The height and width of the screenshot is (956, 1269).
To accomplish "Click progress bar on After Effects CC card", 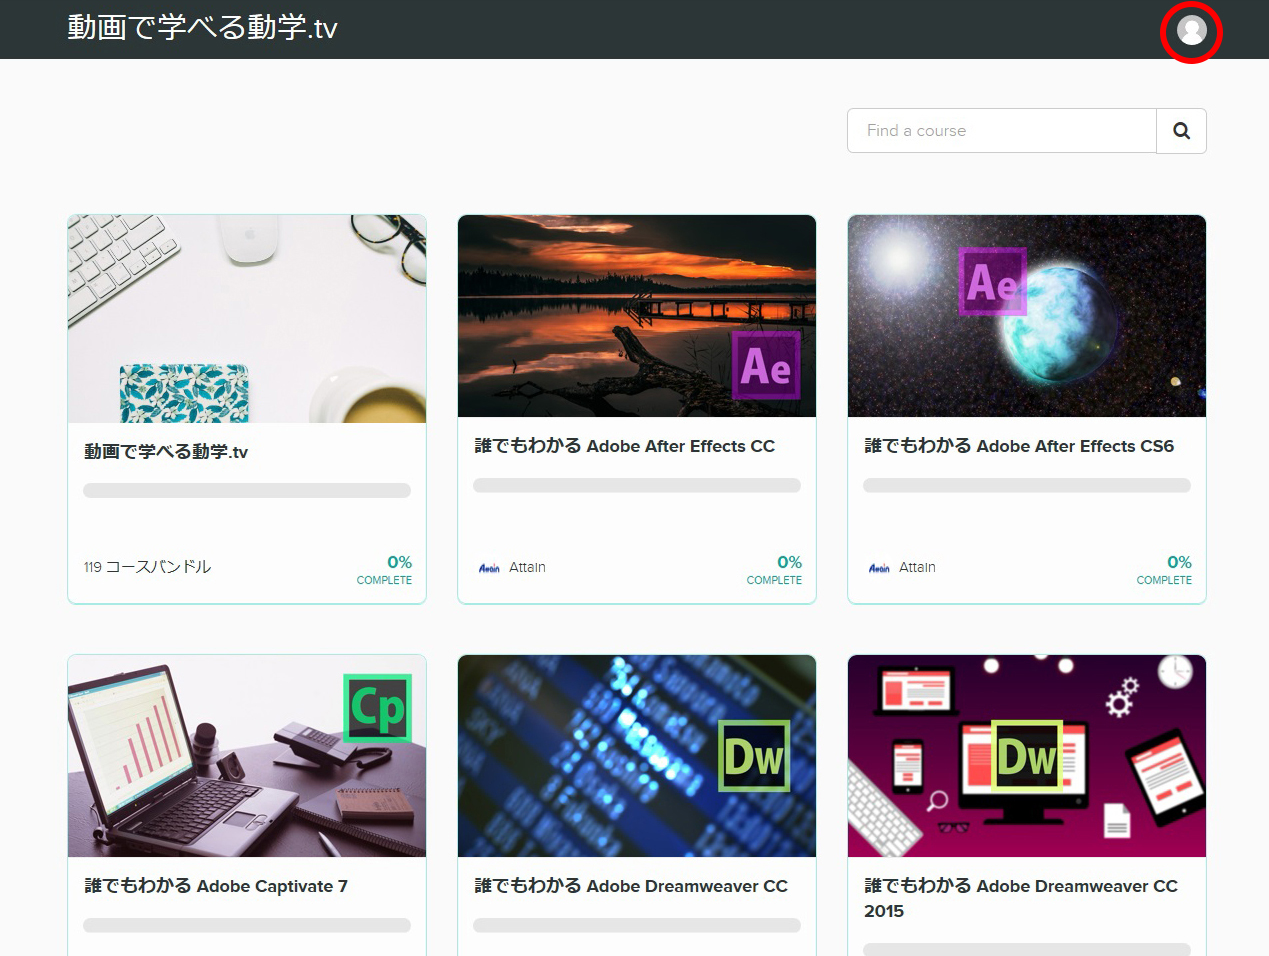I will point(637,485).
